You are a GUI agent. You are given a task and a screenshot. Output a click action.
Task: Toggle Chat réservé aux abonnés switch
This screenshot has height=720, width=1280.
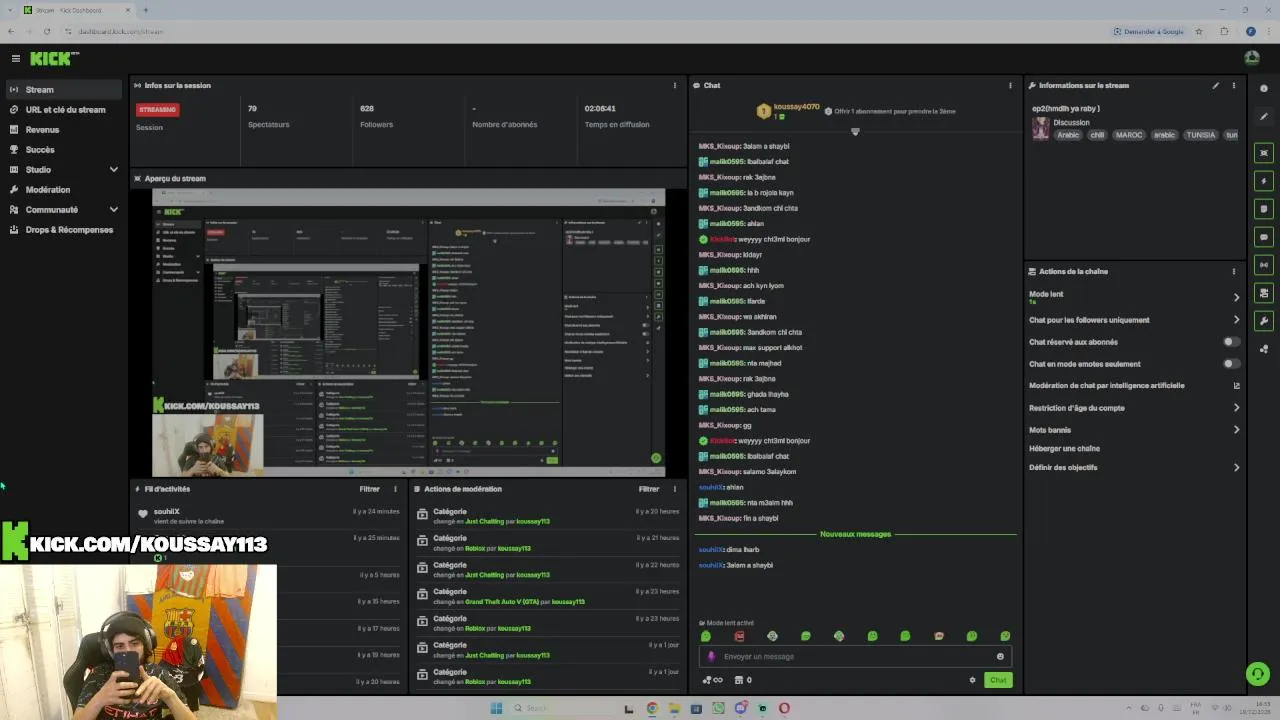[x=1231, y=342]
